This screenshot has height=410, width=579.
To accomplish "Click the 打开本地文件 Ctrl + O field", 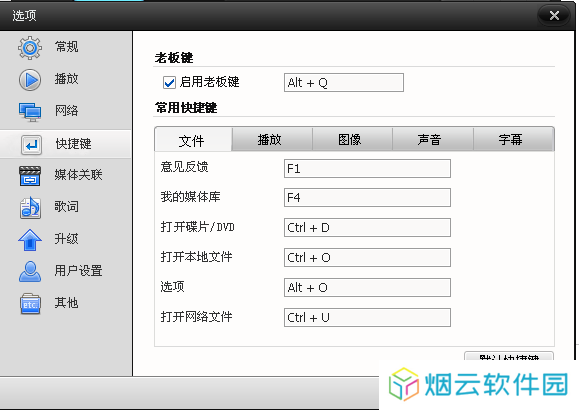I will (x=367, y=257).
